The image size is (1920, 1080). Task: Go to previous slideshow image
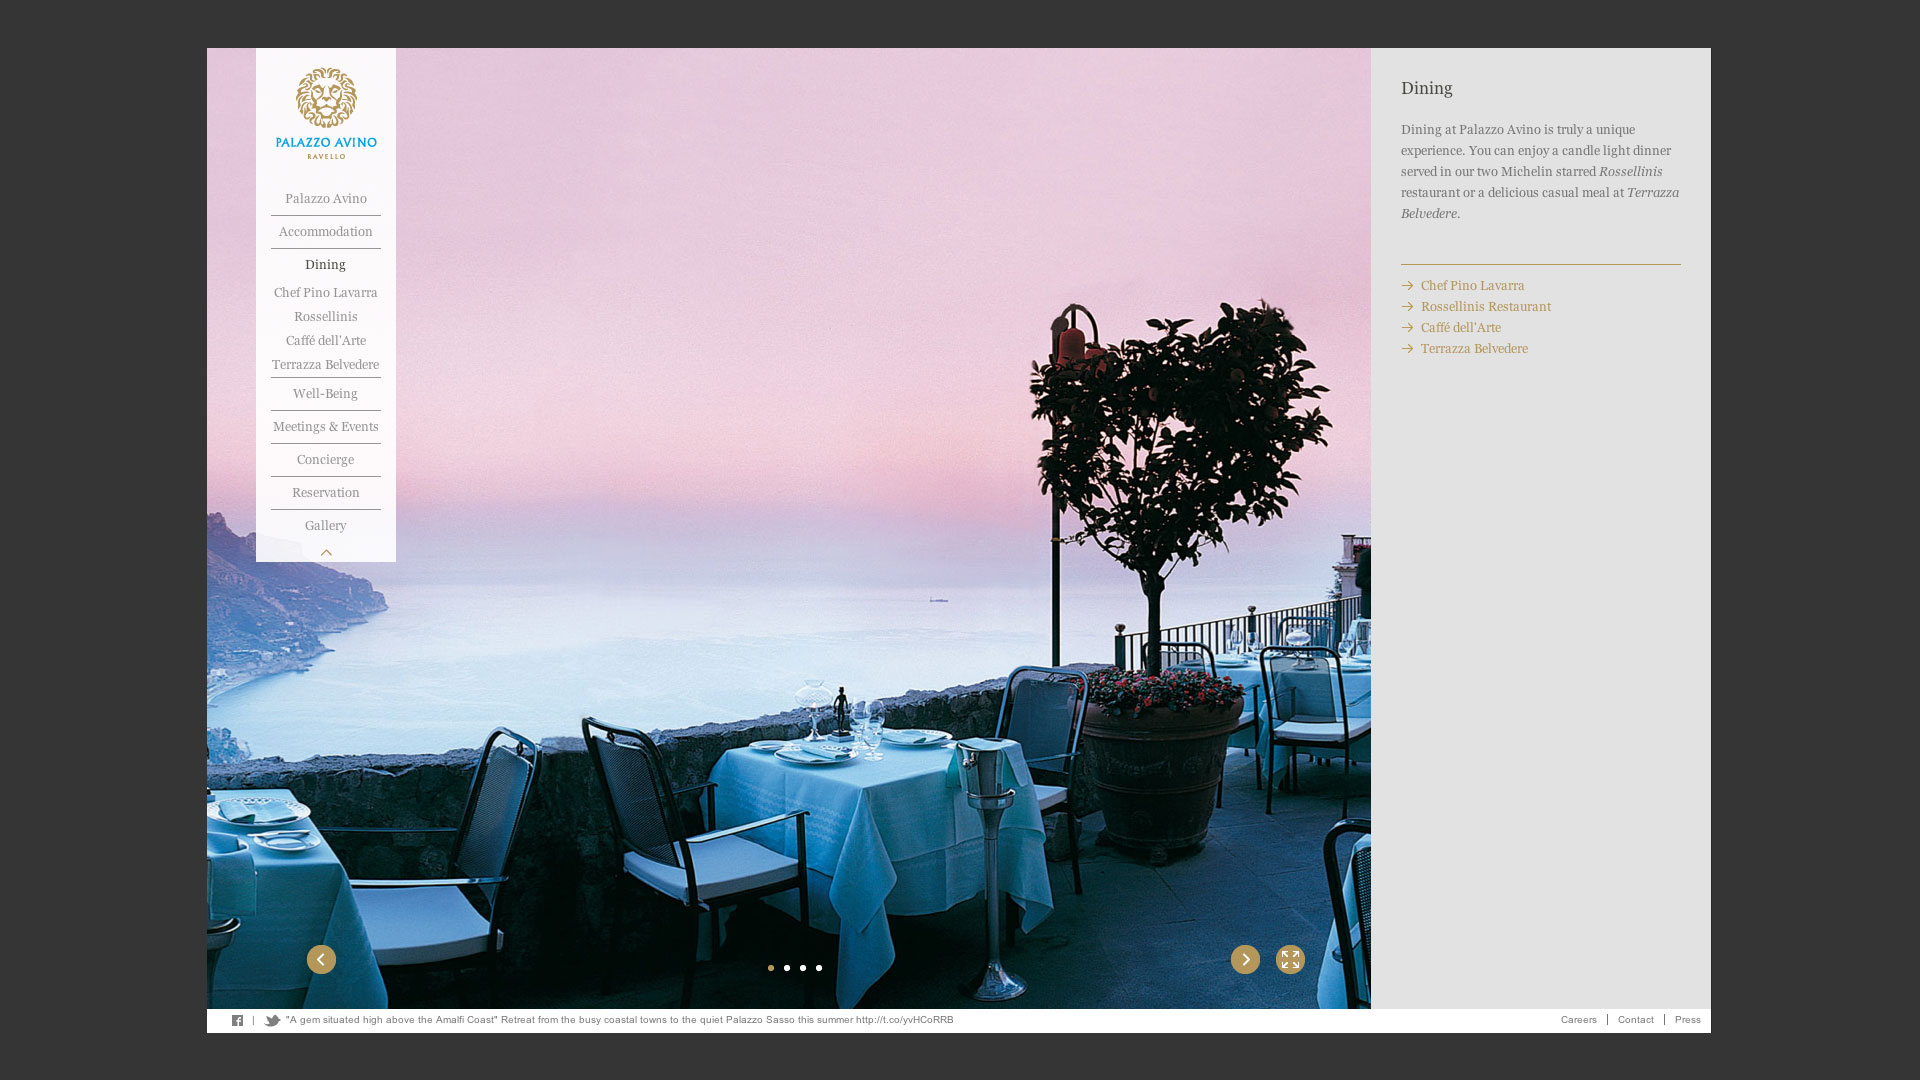point(321,959)
